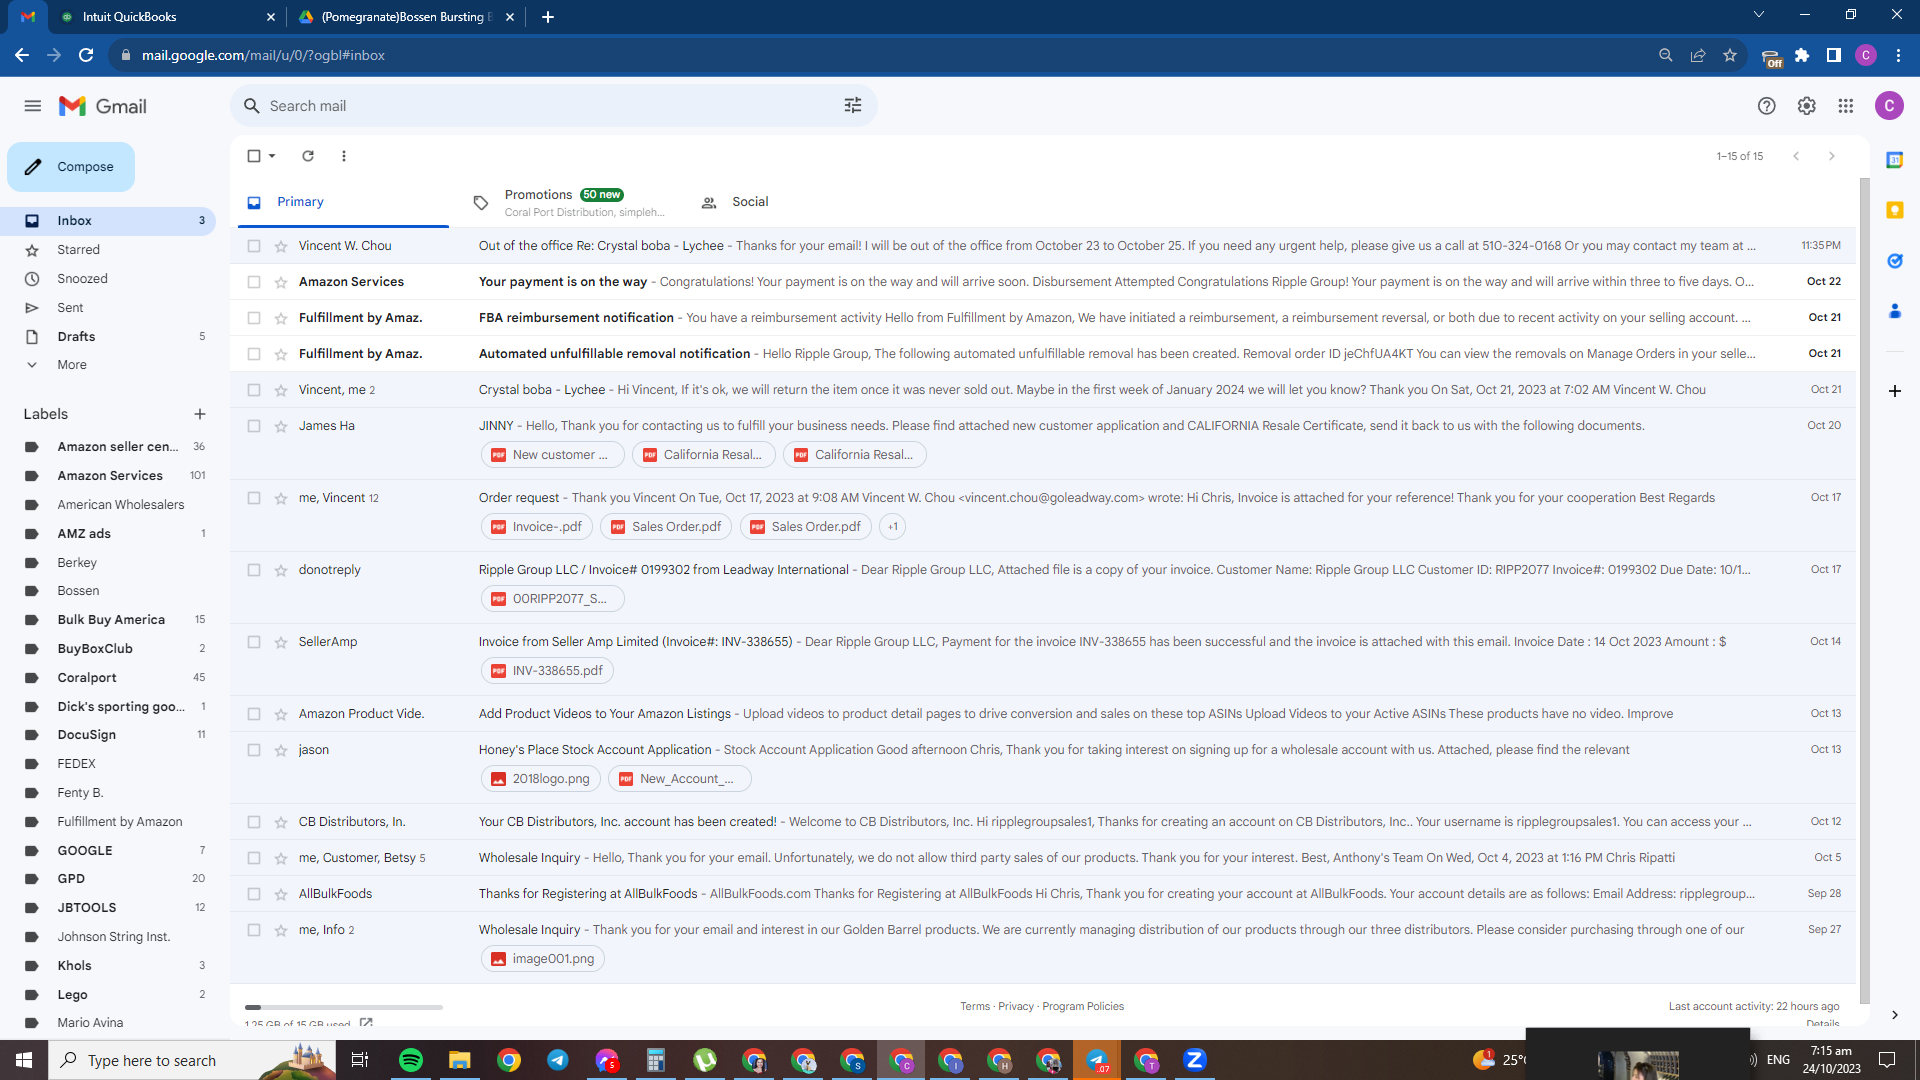Click the Search mail field
1920x1080 pixels.
point(553,106)
